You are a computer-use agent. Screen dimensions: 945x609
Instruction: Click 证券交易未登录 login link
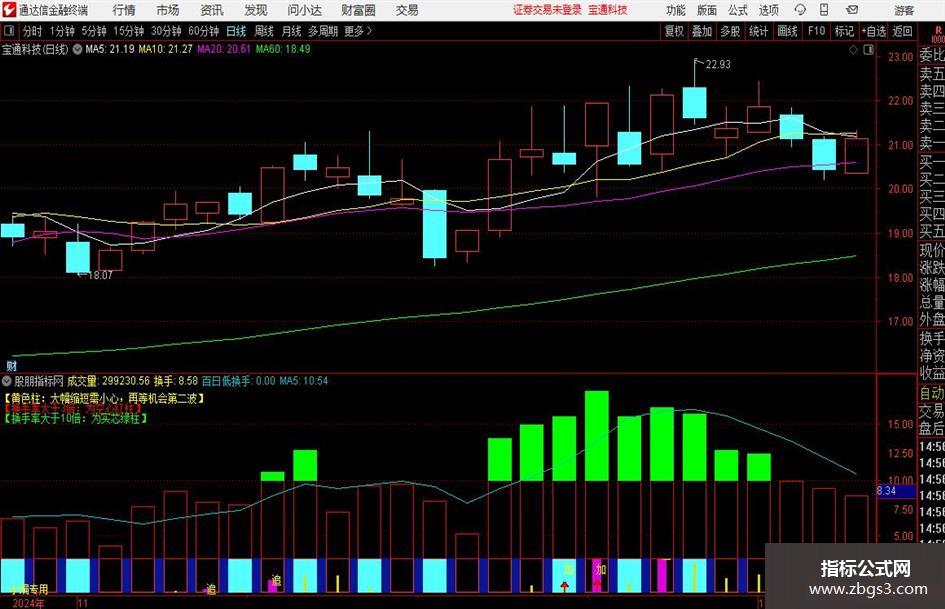(x=547, y=10)
